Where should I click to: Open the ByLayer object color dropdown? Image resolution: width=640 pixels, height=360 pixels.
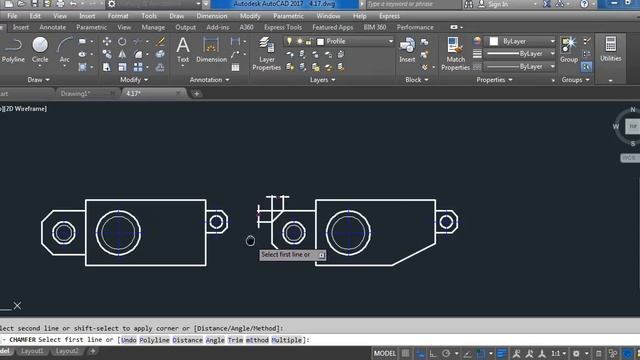(552, 41)
